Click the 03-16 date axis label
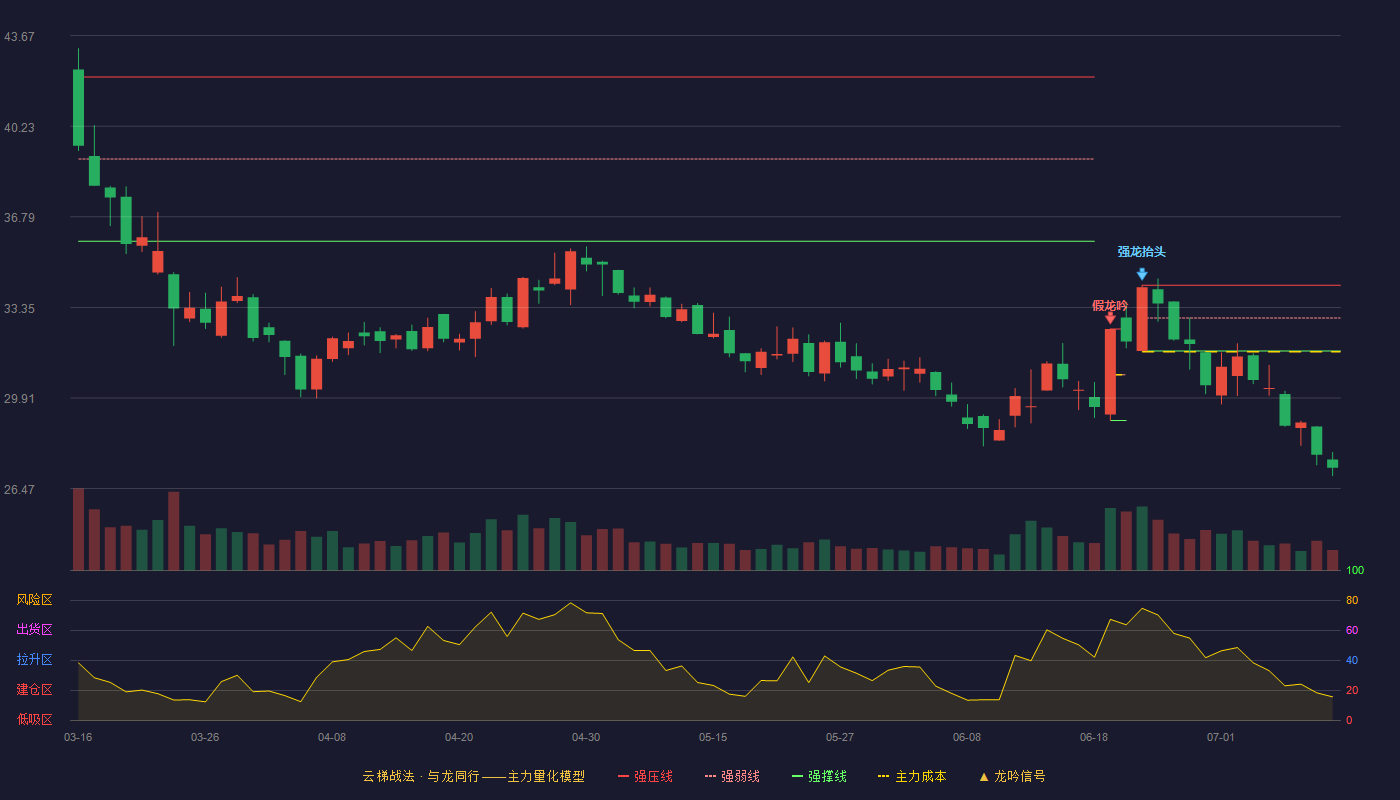The image size is (1400, 800). tap(78, 737)
